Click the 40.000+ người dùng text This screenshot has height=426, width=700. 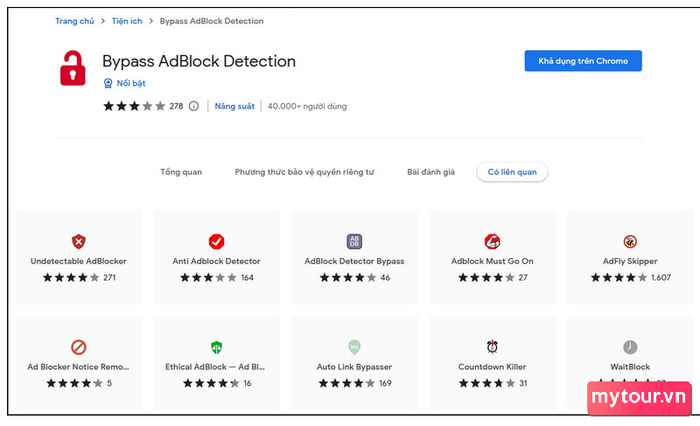click(307, 106)
